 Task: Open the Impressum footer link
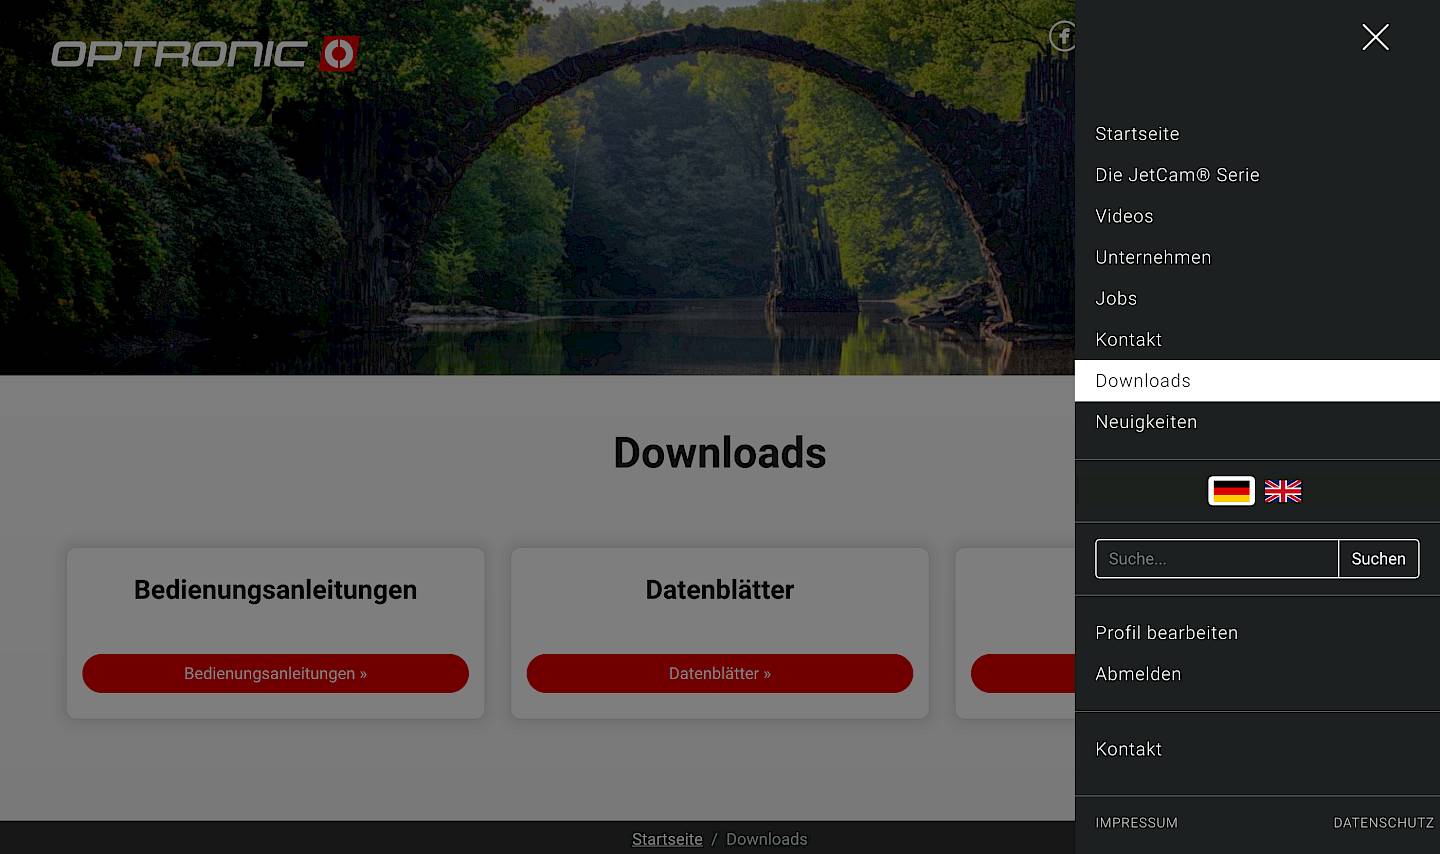tap(1136, 823)
